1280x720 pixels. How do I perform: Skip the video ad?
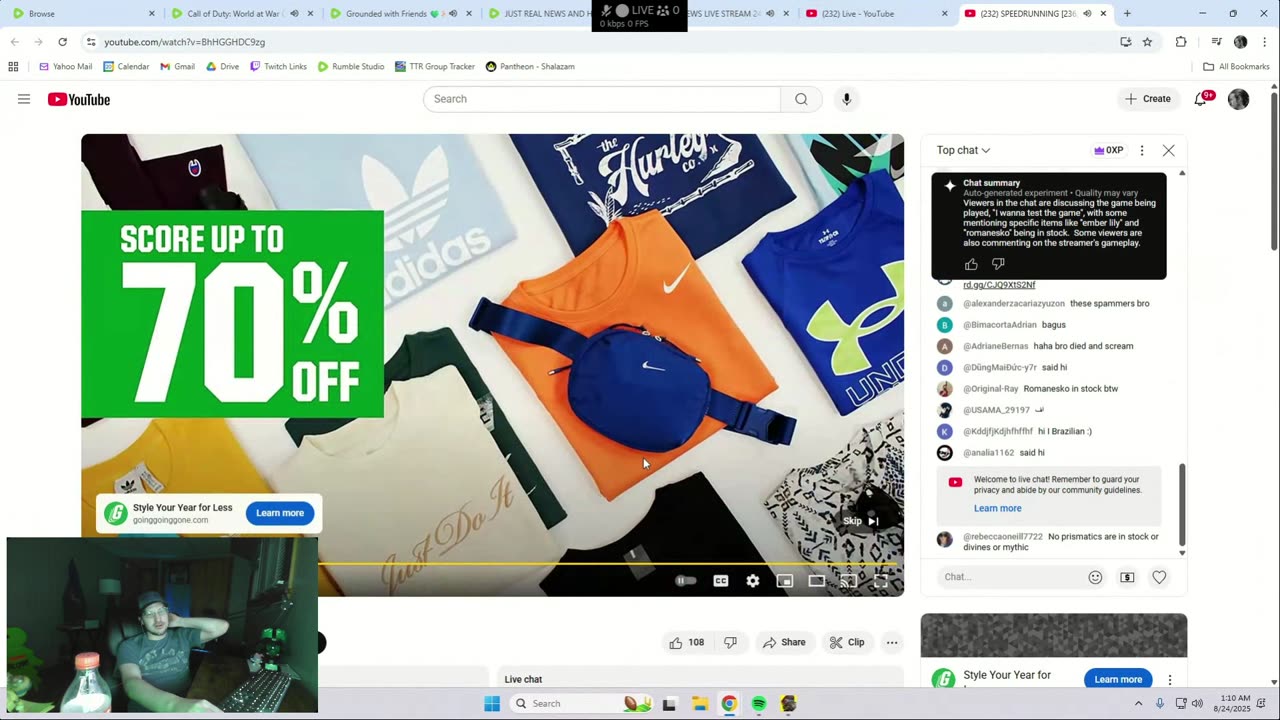[x=861, y=521]
